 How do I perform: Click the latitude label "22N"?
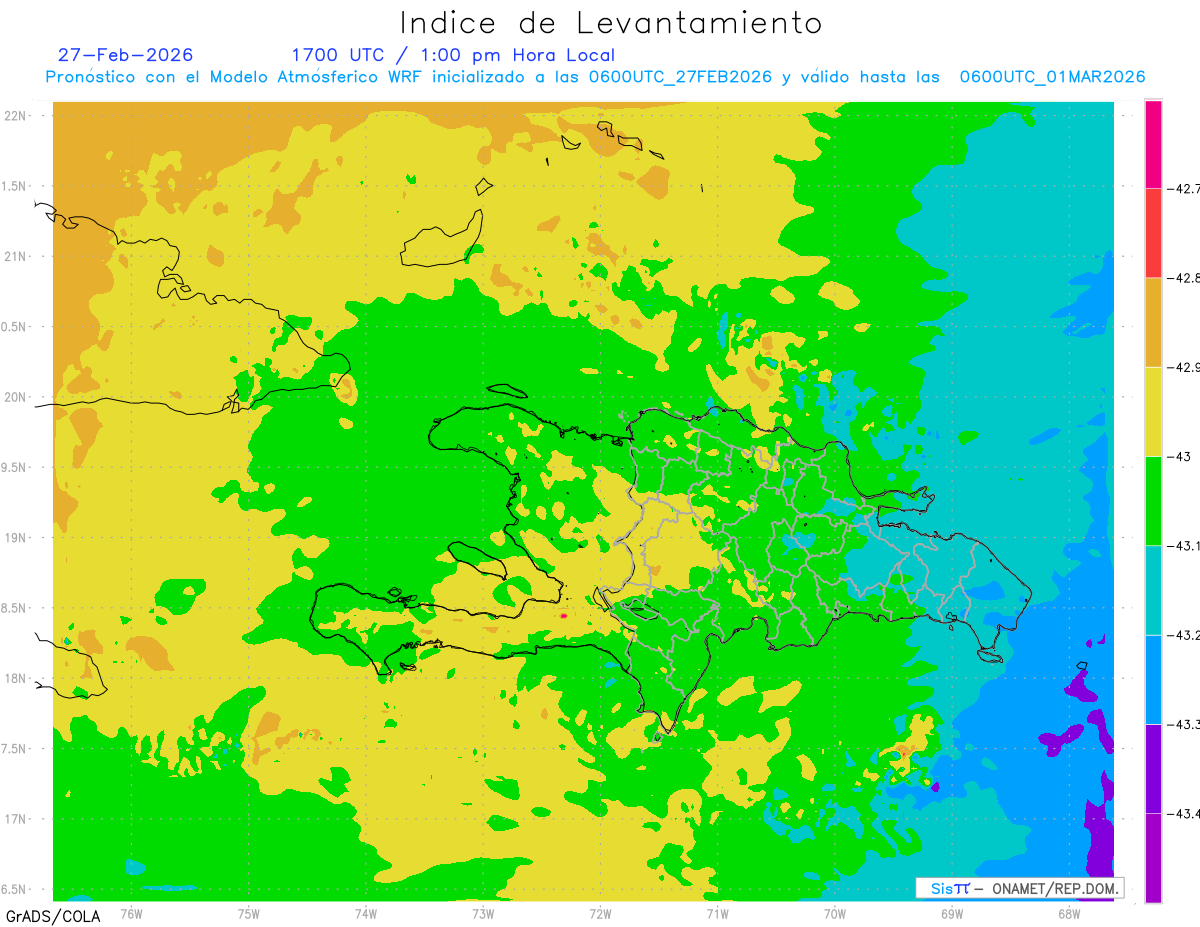click(16, 115)
